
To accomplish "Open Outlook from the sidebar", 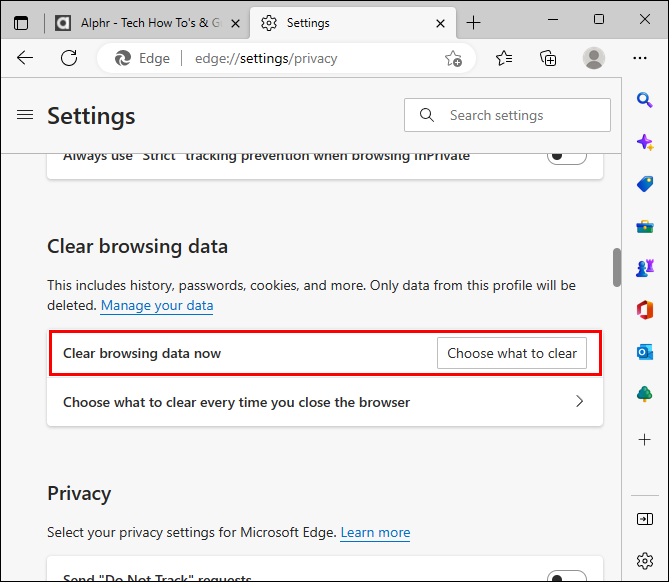I will click(x=645, y=353).
